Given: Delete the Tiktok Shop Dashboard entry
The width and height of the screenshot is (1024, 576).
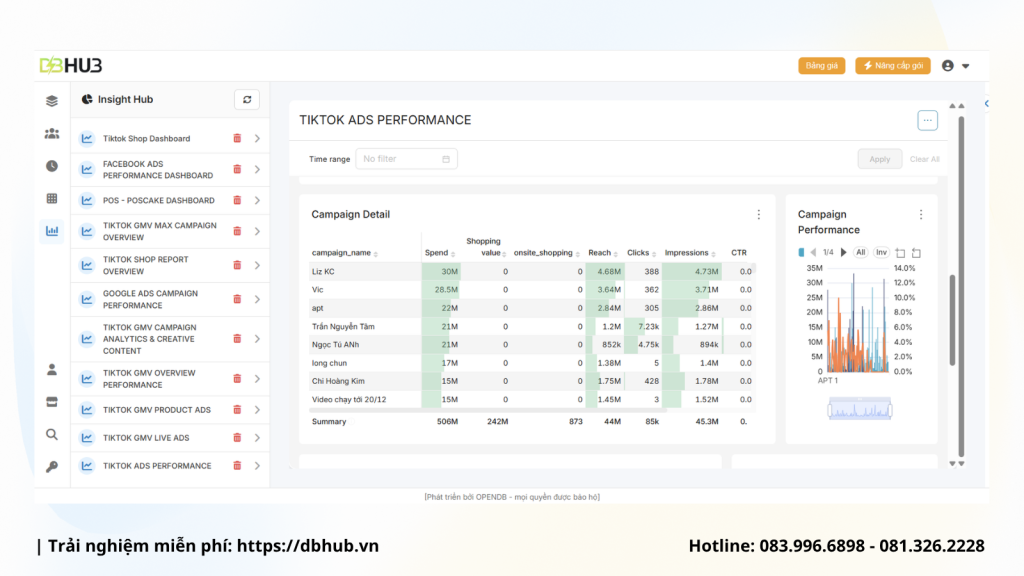Looking at the screenshot, I should point(237,138).
